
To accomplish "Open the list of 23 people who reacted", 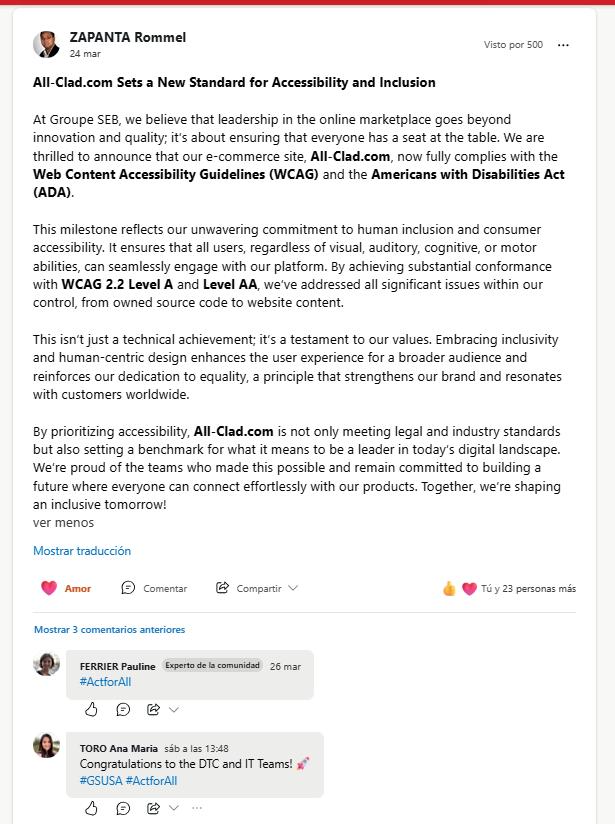I will [527, 588].
